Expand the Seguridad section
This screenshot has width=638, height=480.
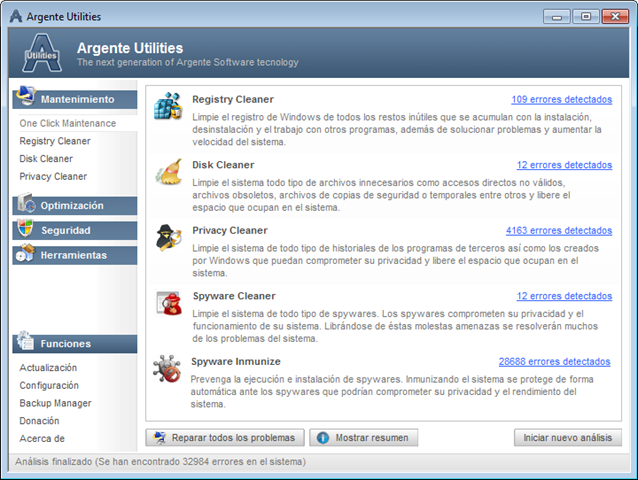pyautogui.click(x=75, y=230)
